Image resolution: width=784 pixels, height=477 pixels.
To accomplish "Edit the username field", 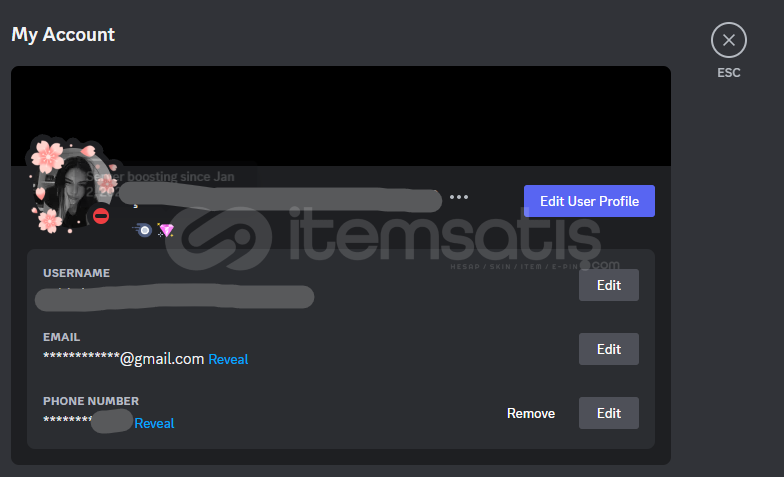I will tap(608, 285).
